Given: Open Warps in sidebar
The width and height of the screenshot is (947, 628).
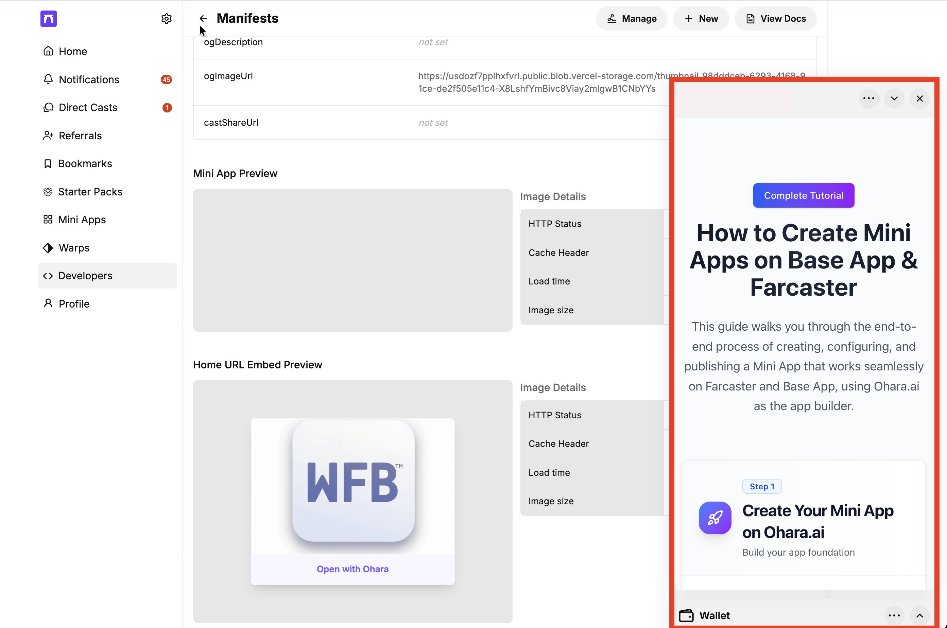Looking at the screenshot, I should pos(108,248).
